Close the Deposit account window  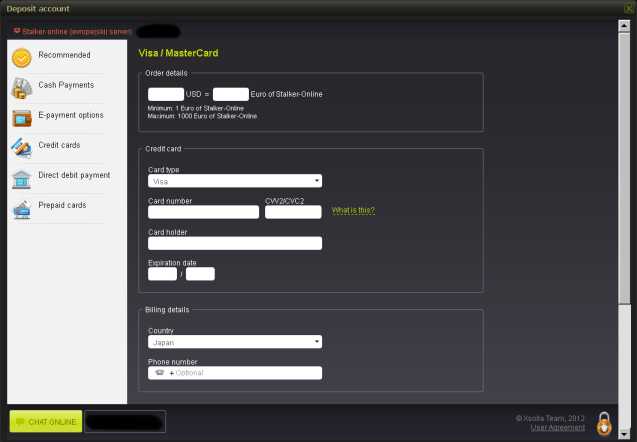[630, 8]
